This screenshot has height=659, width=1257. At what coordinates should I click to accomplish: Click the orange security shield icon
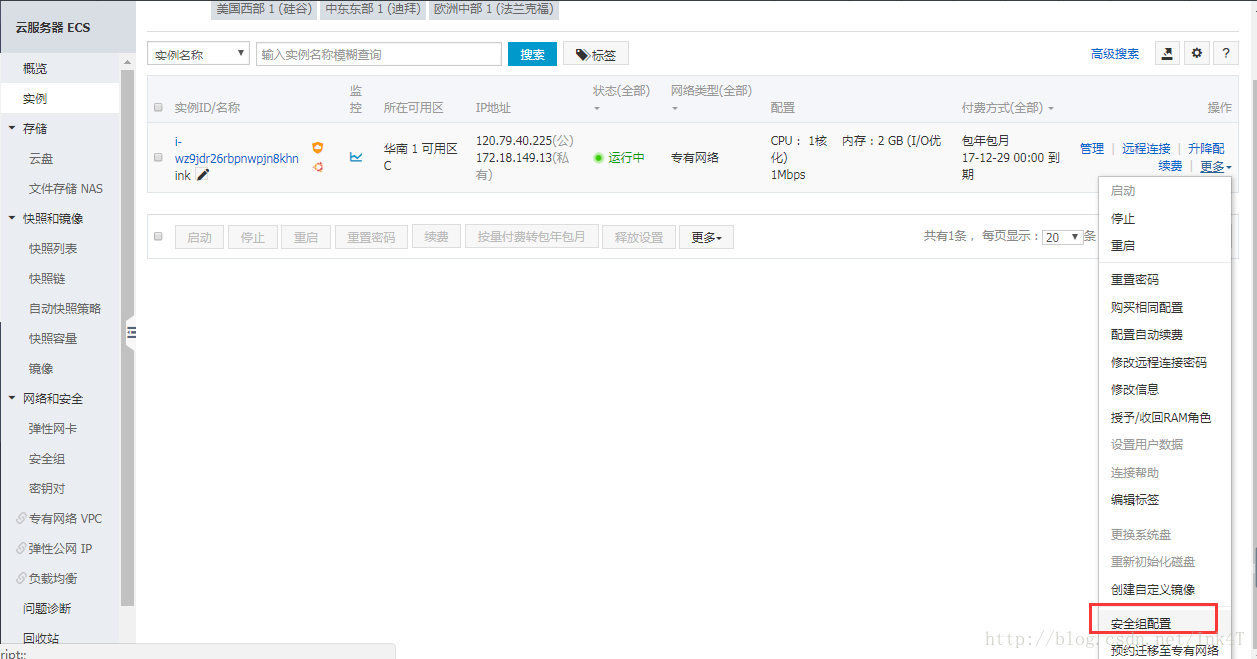[x=318, y=148]
